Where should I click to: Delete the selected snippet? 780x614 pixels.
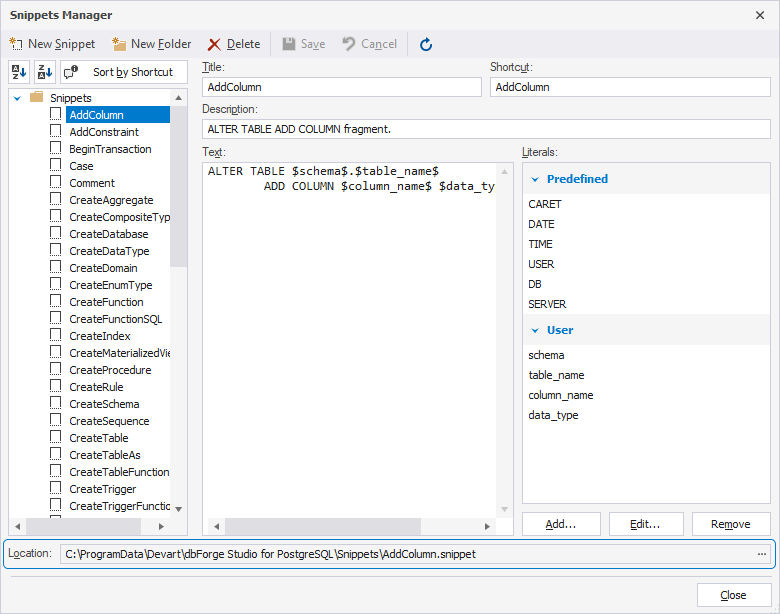234,44
